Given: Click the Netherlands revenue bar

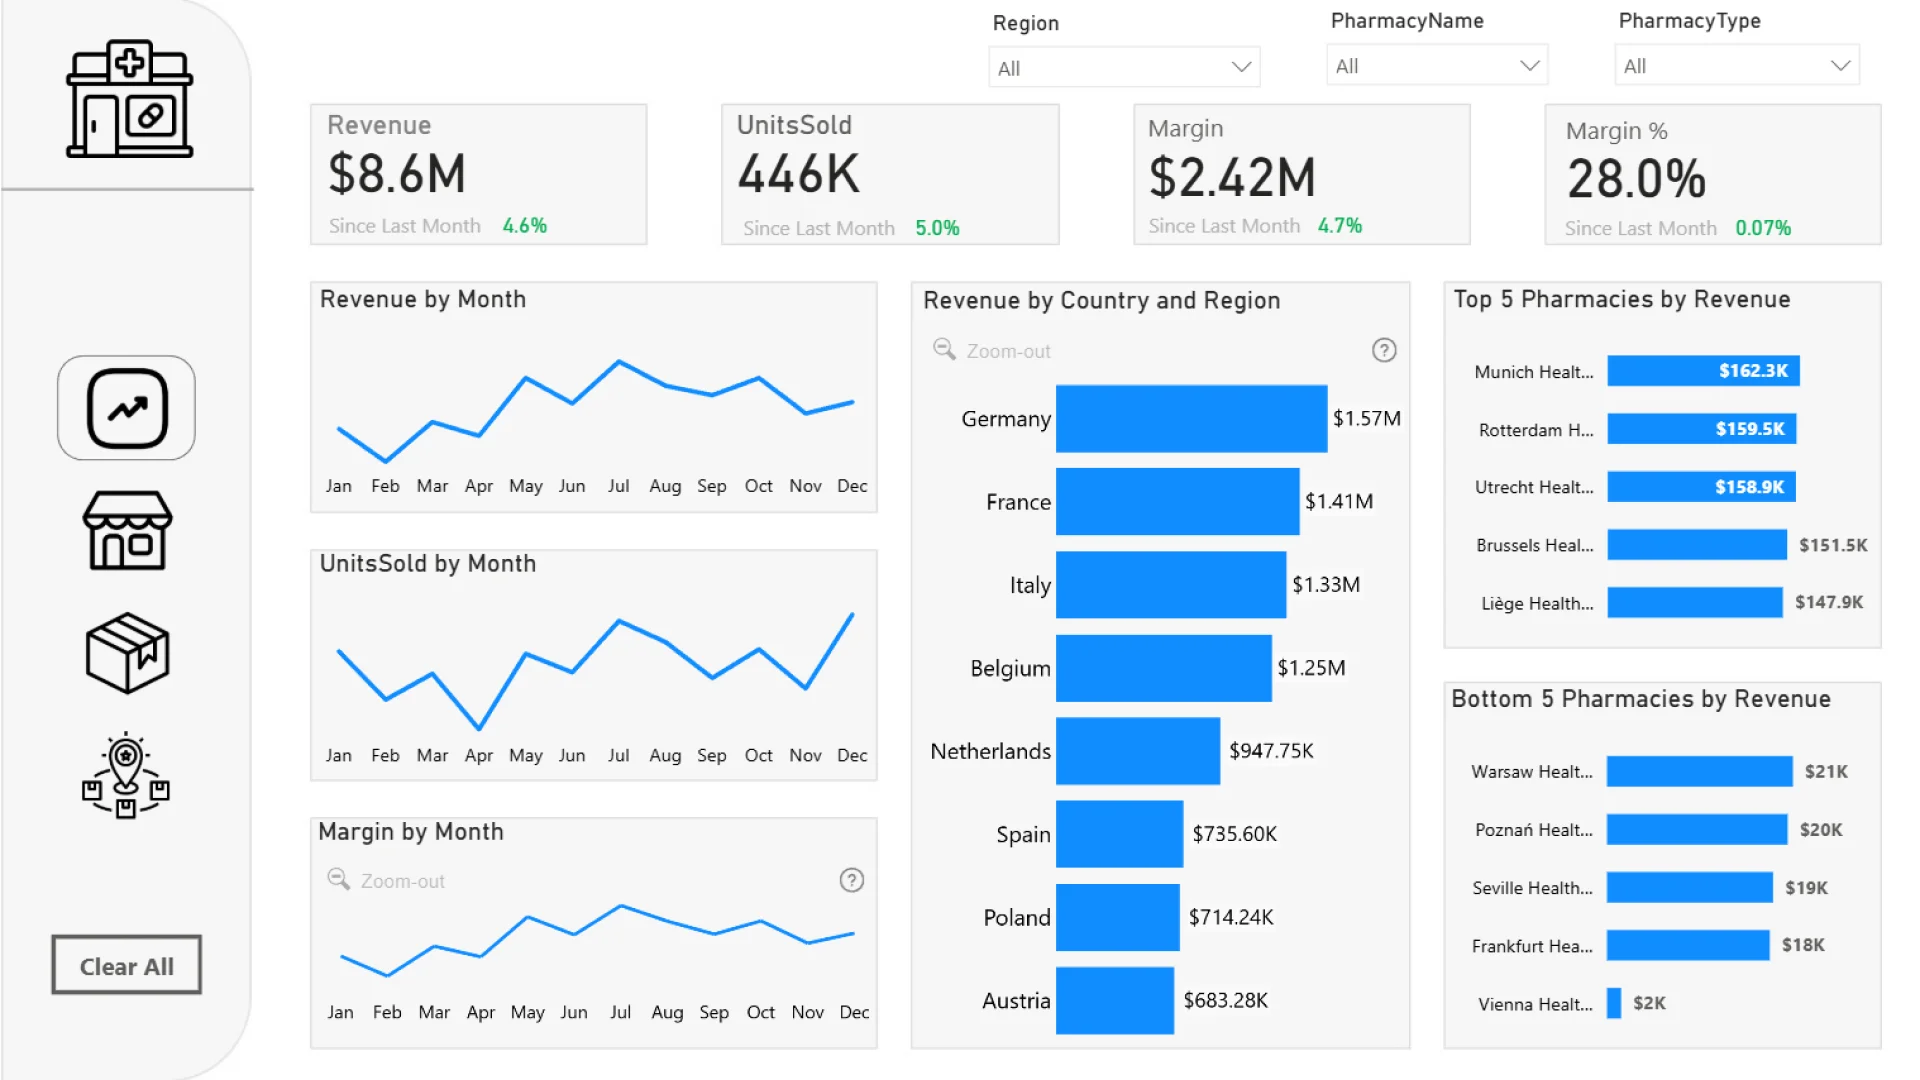Looking at the screenshot, I should (x=1137, y=751).
